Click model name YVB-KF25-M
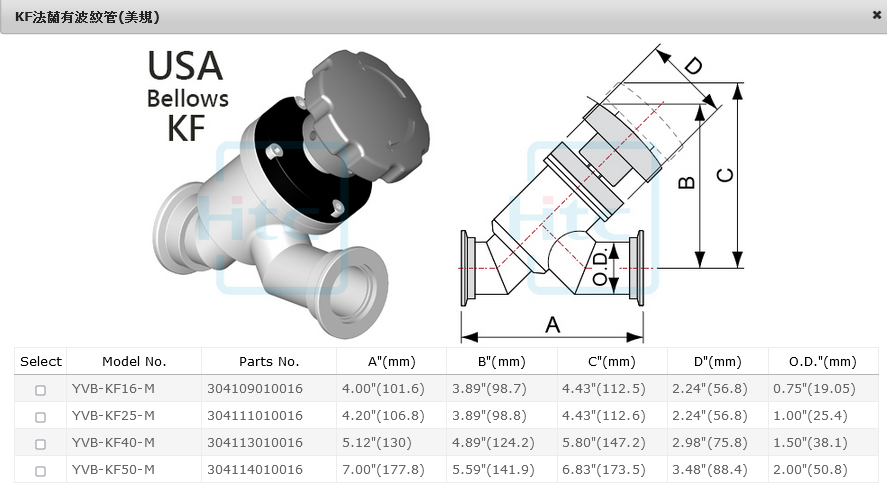 tap(113, 416)
